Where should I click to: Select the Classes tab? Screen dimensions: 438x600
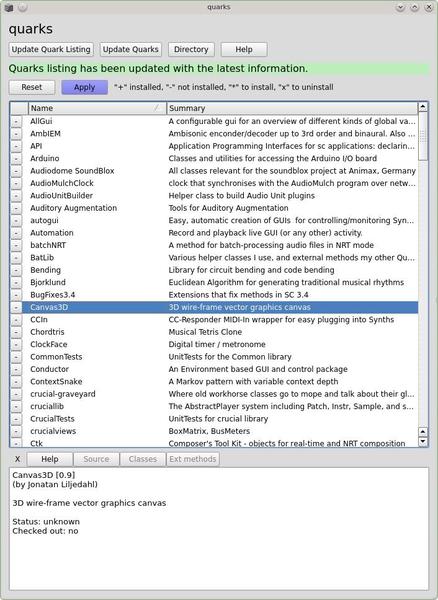point(143,459)
